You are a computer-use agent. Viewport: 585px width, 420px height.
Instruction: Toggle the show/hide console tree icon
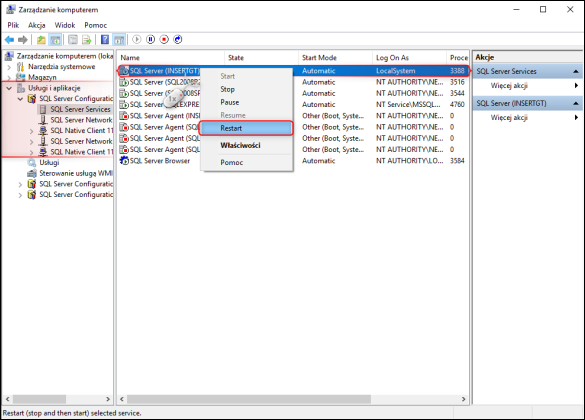tap(55, 40)
